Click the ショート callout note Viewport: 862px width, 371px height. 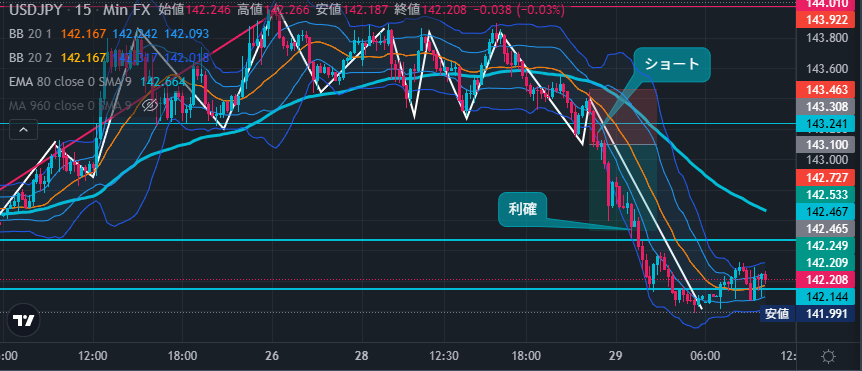tap(672, 65)
